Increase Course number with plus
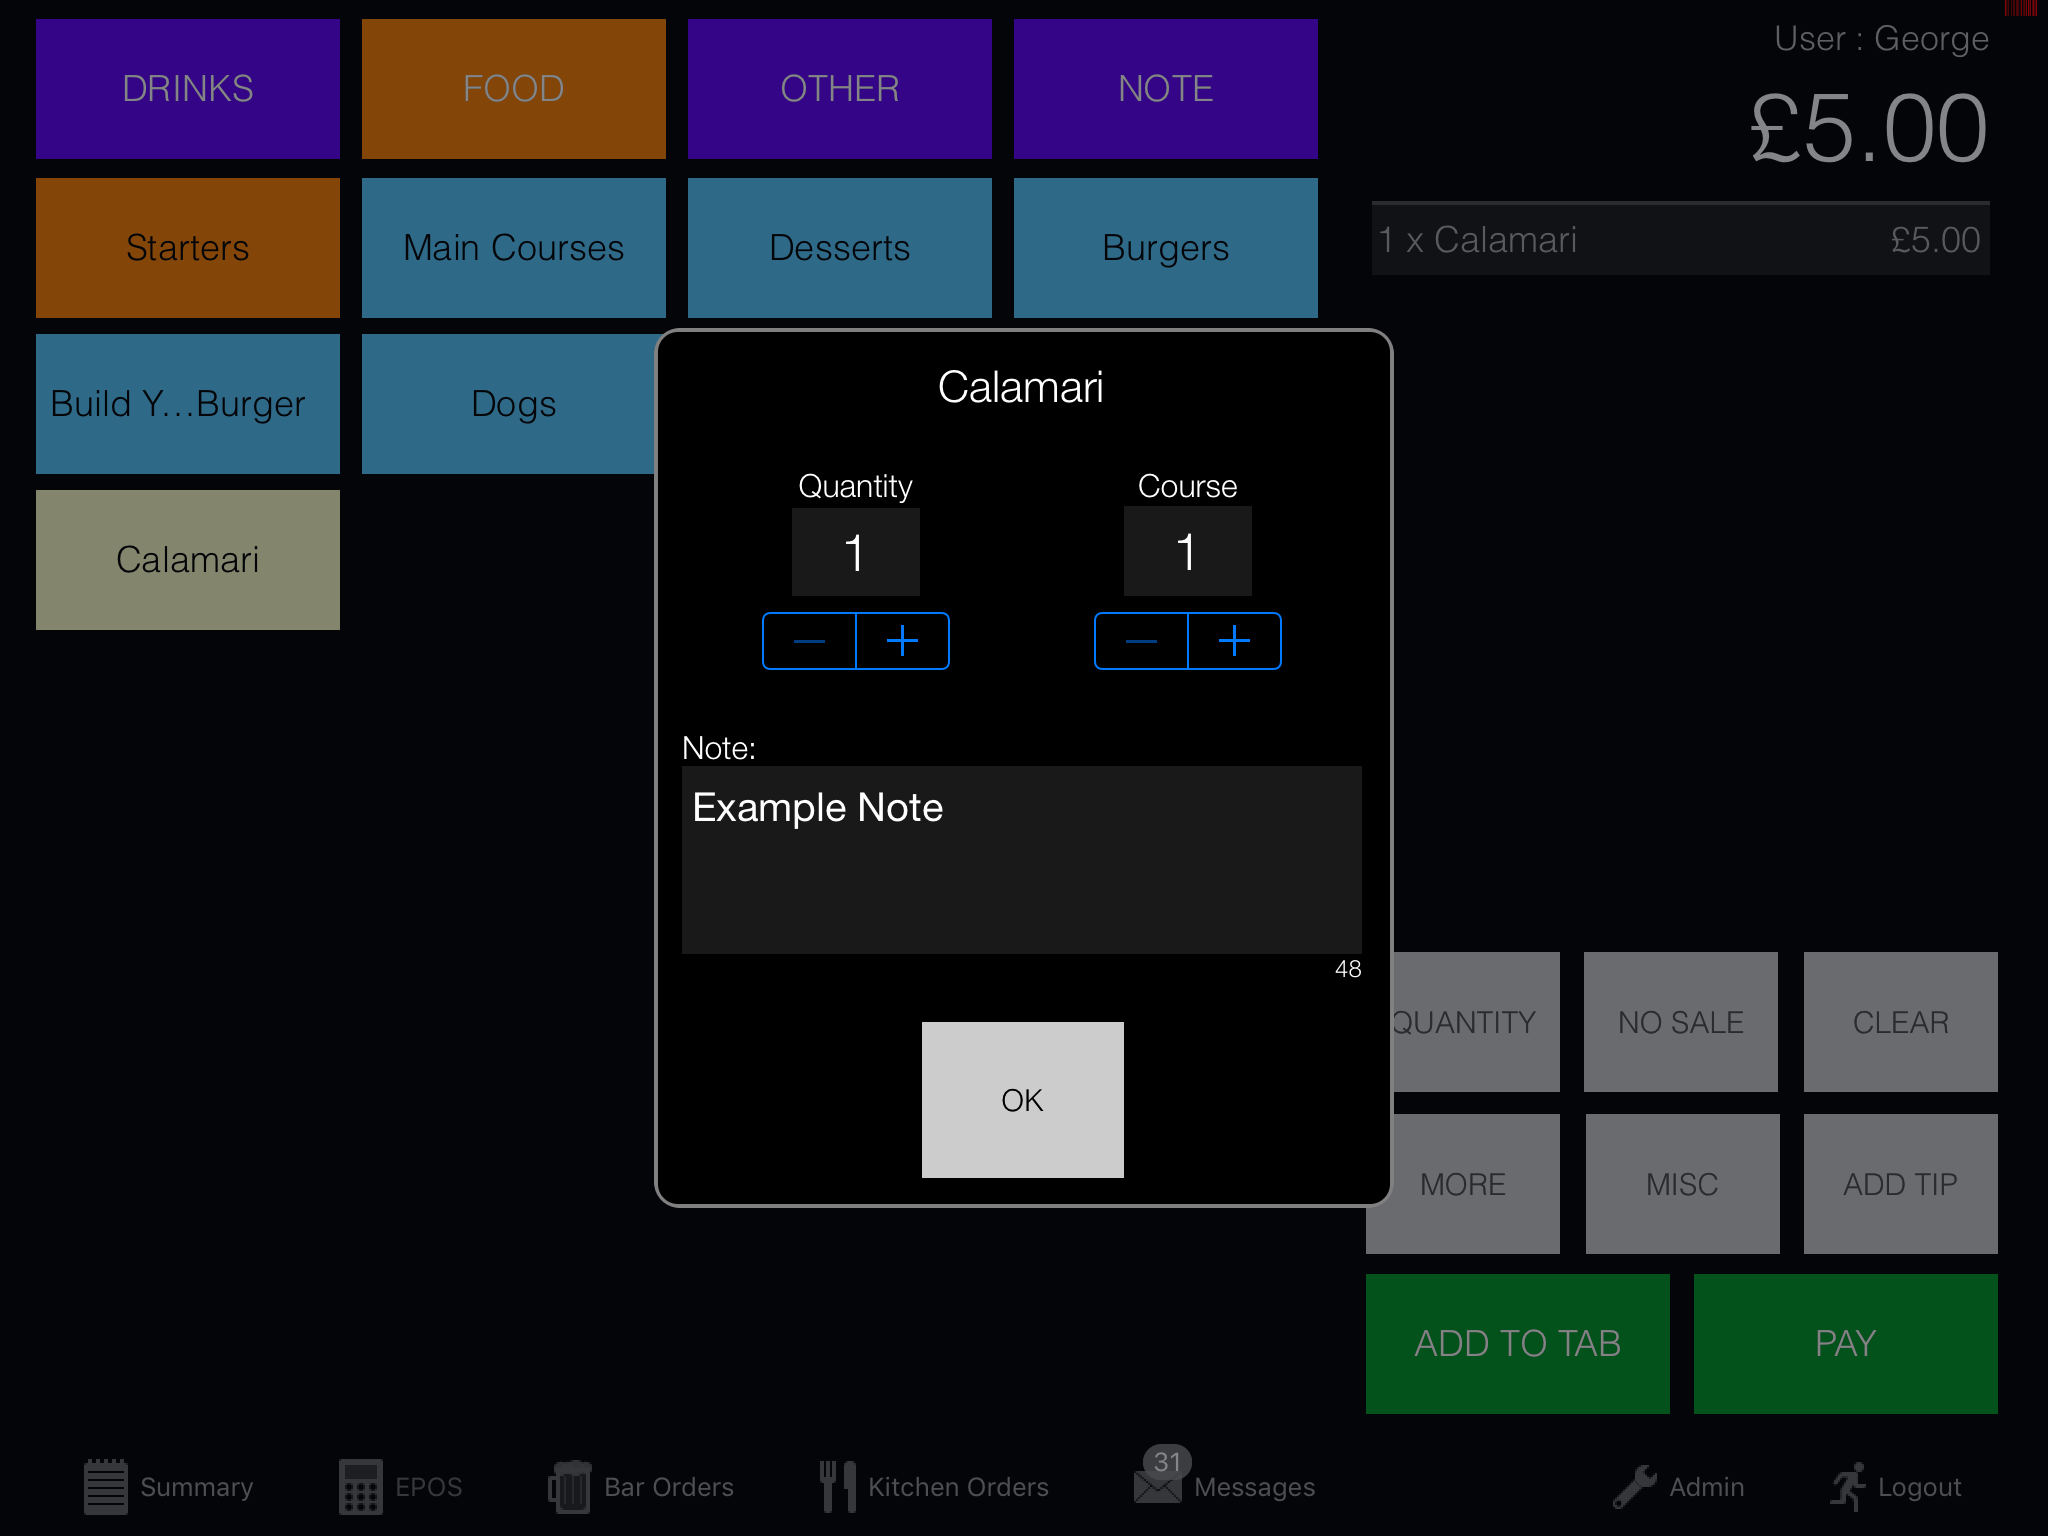Viewport: 2048px width, 1536px height. coord(1234,641)
